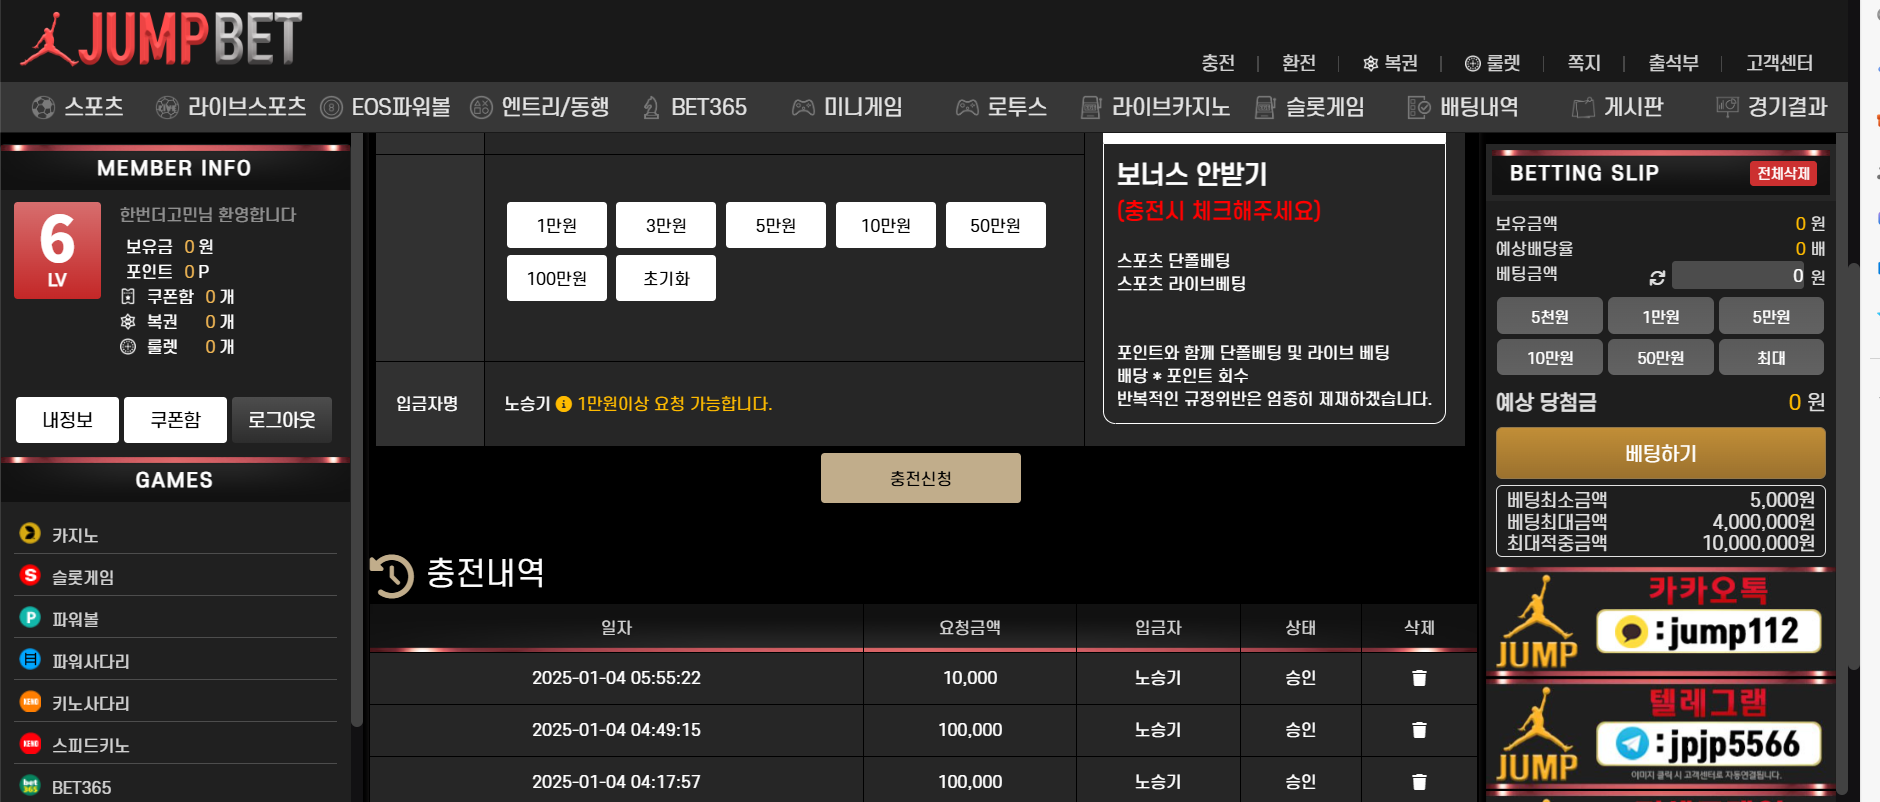
Task: Click 배팅하기 to place the bet
Action: [x=1661, y=453]
